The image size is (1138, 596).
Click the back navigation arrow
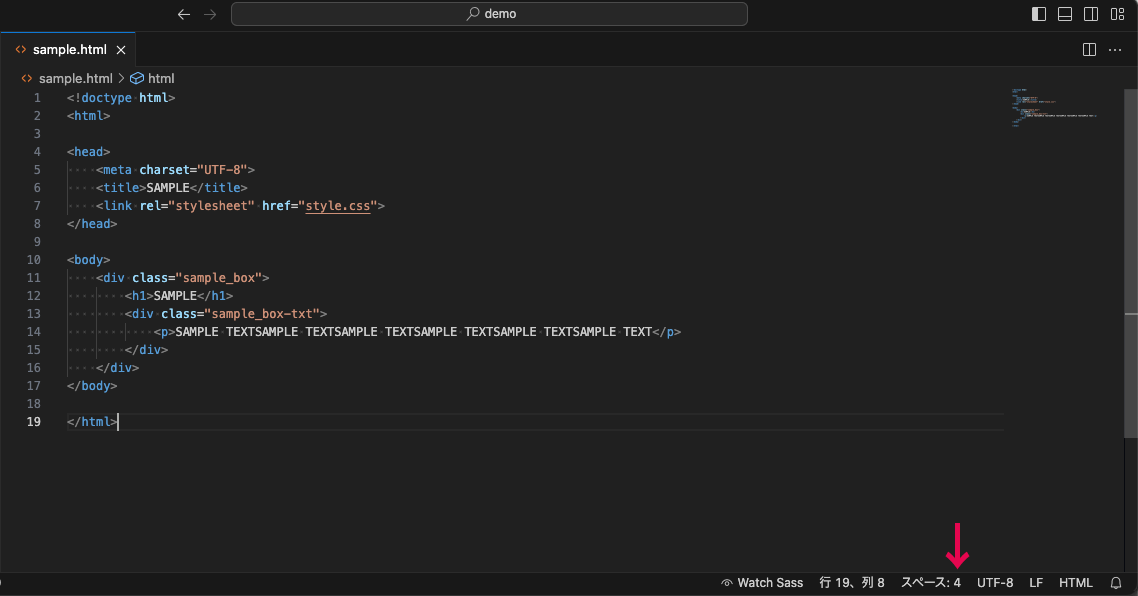[x=183, y=14]
